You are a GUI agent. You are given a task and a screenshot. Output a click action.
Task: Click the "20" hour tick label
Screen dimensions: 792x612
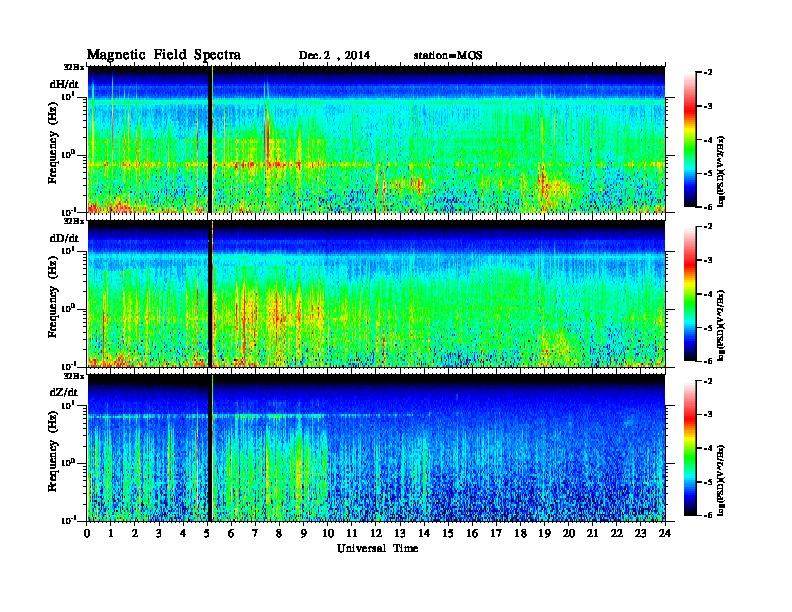[569, 533]
